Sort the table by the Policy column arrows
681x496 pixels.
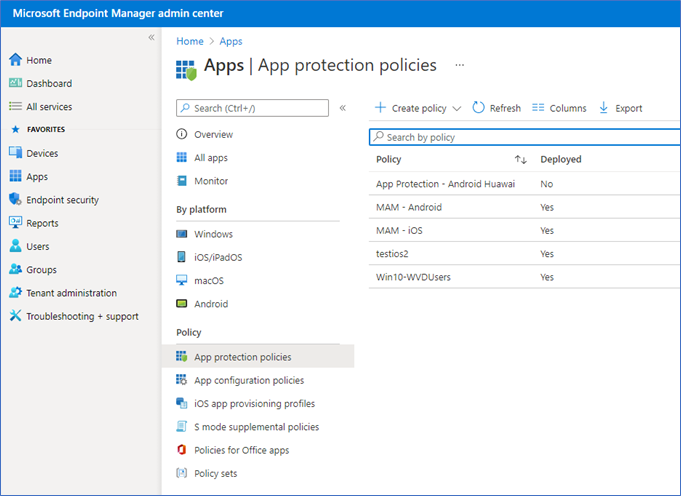[x=521, y=159]
